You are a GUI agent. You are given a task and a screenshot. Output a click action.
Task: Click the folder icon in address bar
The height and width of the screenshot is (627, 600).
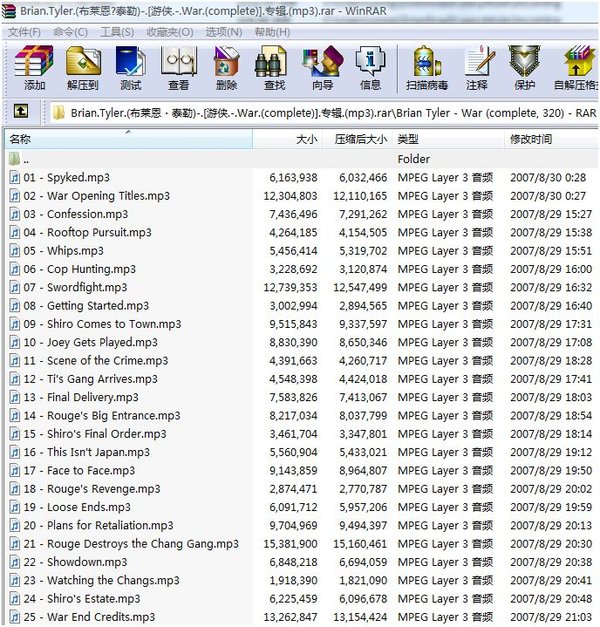(58, 113)
